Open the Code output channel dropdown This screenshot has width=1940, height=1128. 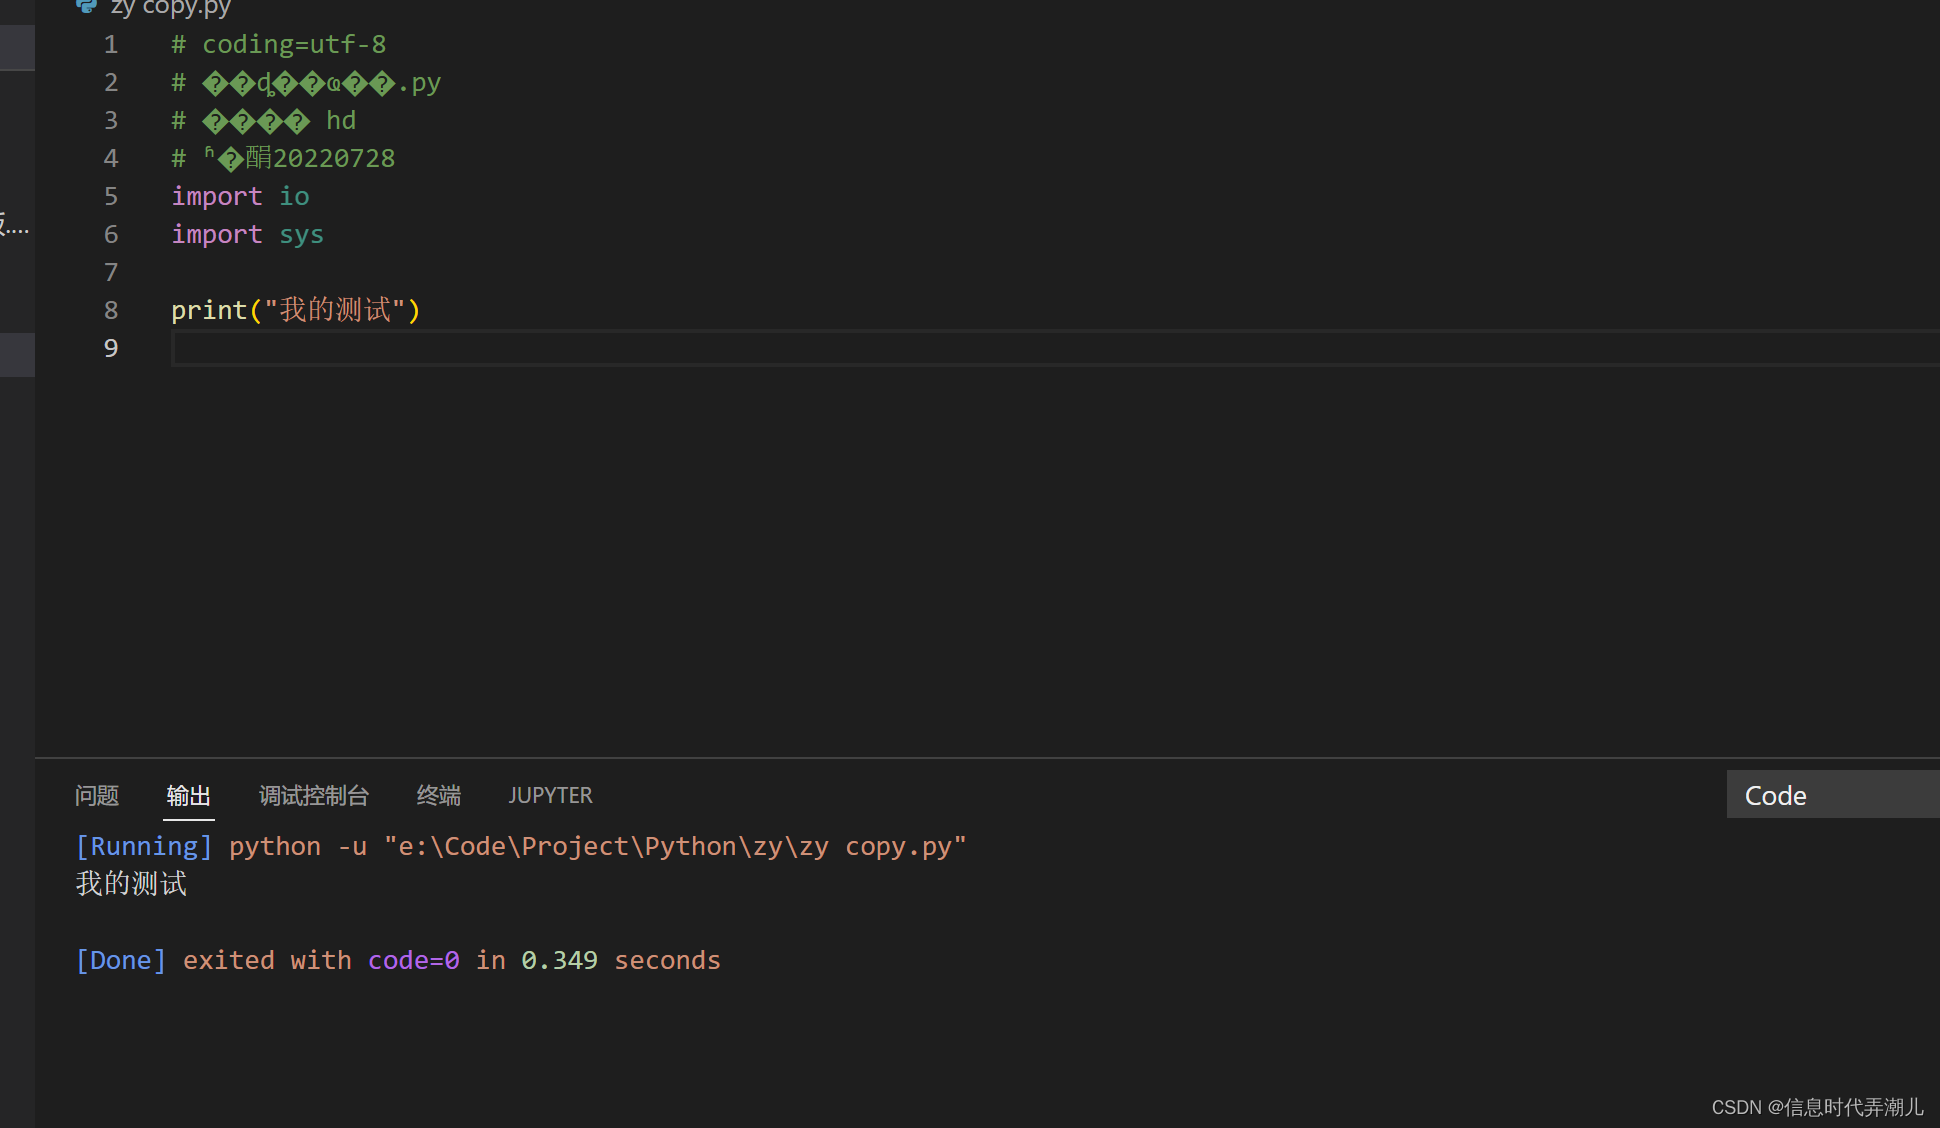[1831, 795]
